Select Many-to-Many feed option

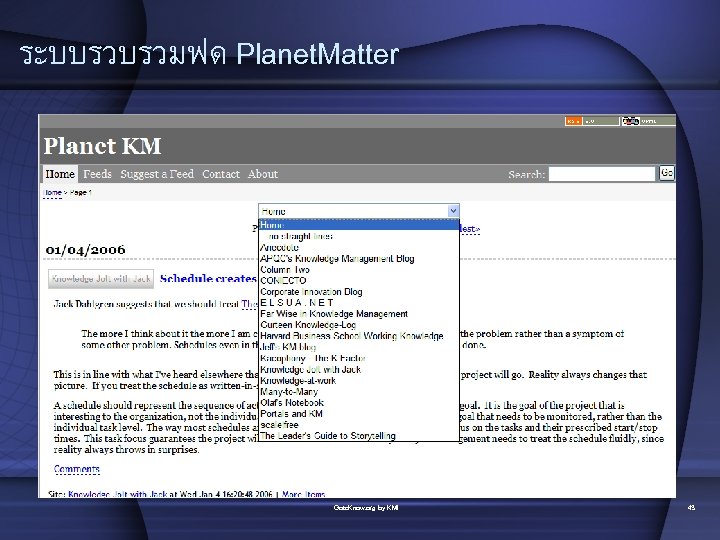(x=359, y=391)
